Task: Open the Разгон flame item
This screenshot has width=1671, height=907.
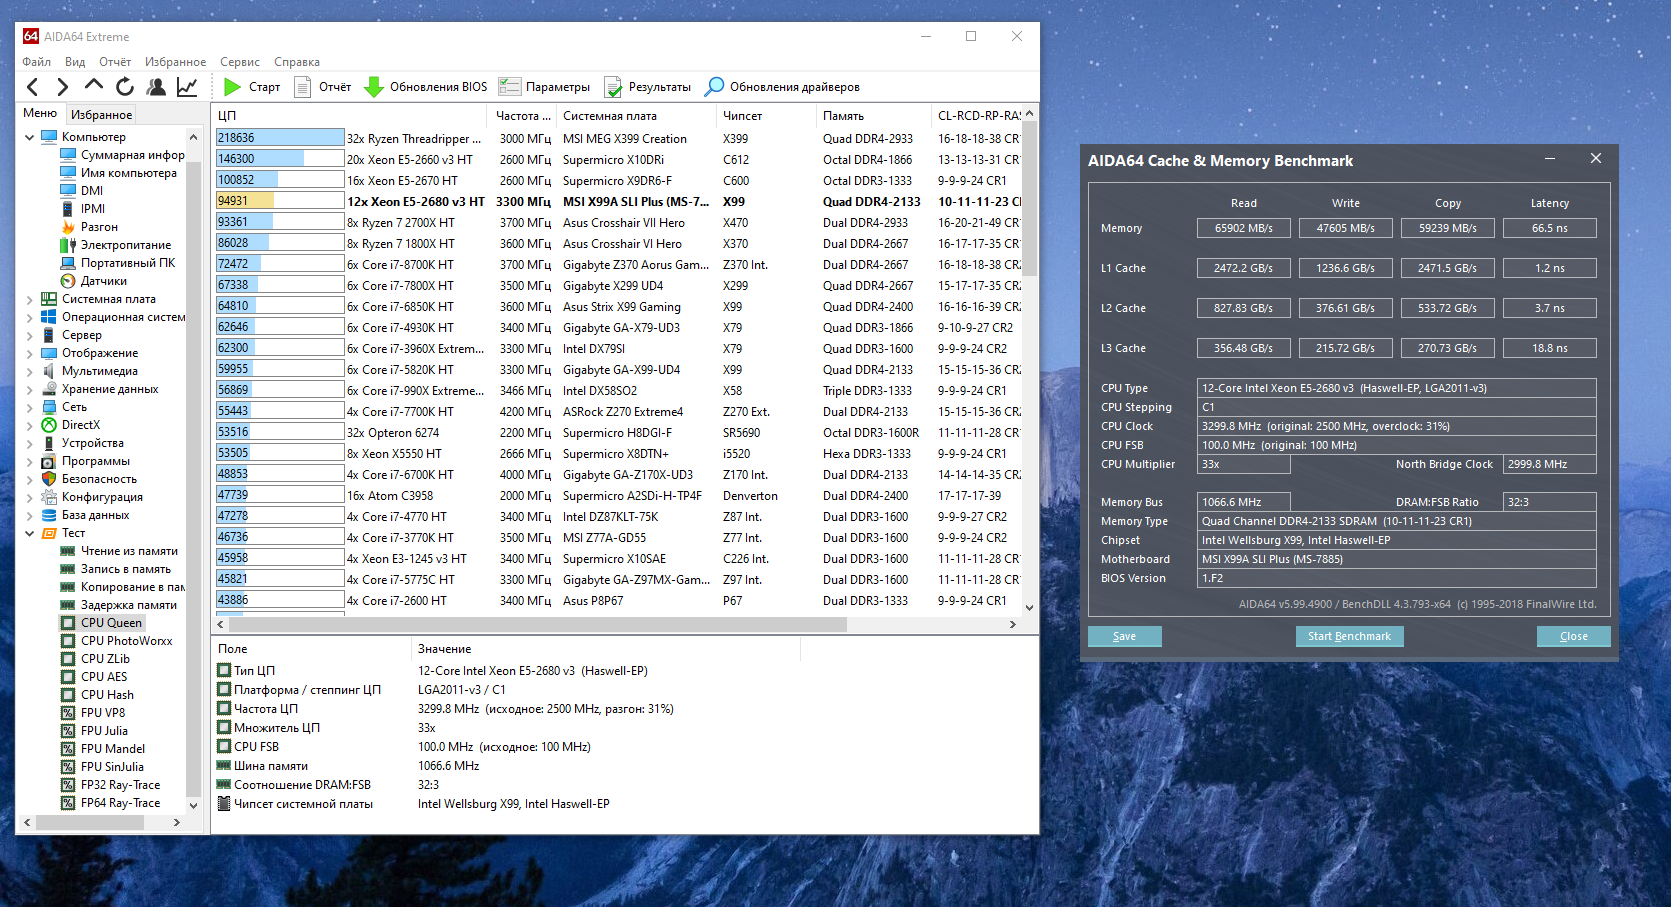Action: (x=89, y=227)
